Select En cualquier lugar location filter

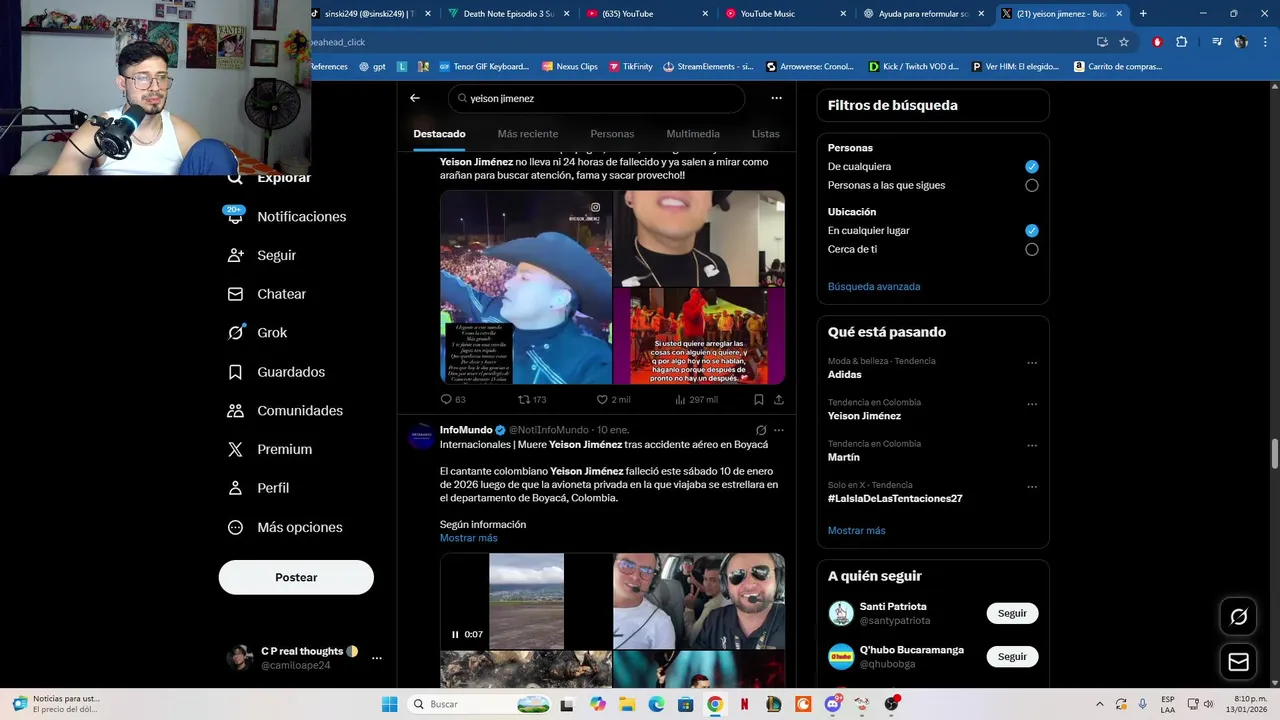click(x=1032, y=230)
